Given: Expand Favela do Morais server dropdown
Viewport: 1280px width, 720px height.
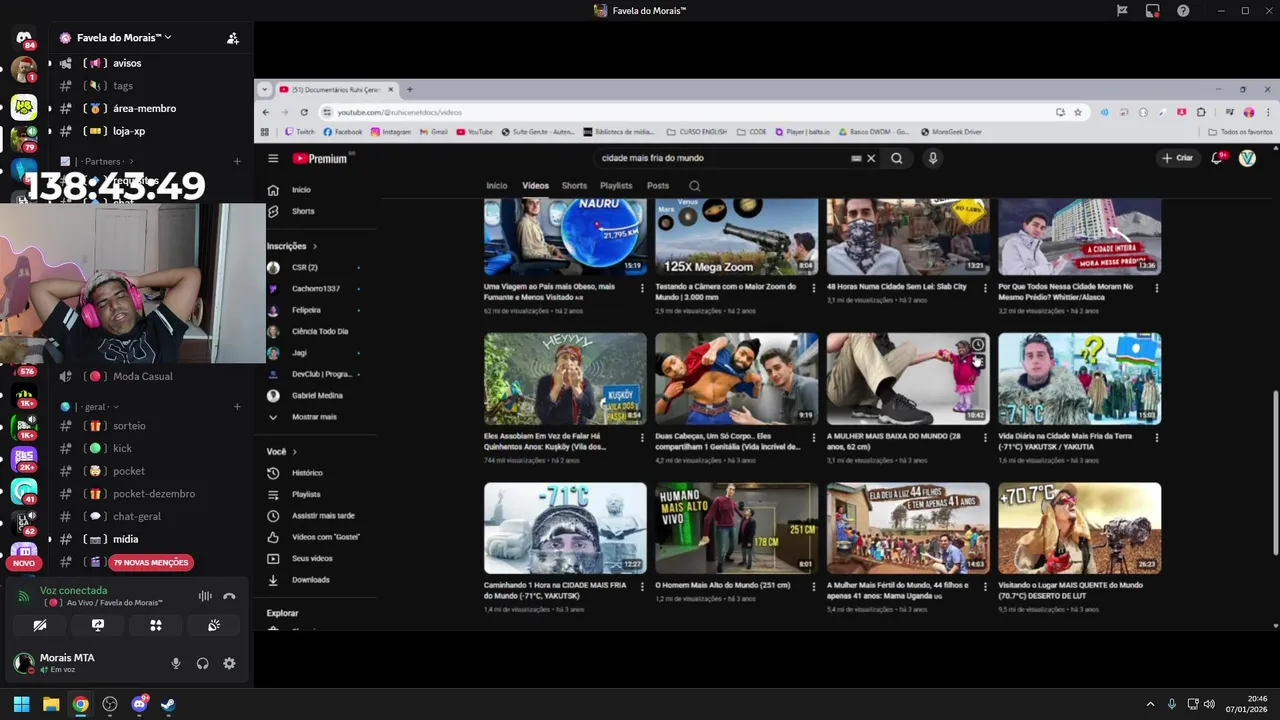Looking at the screenshot, I should click(124, 38).
